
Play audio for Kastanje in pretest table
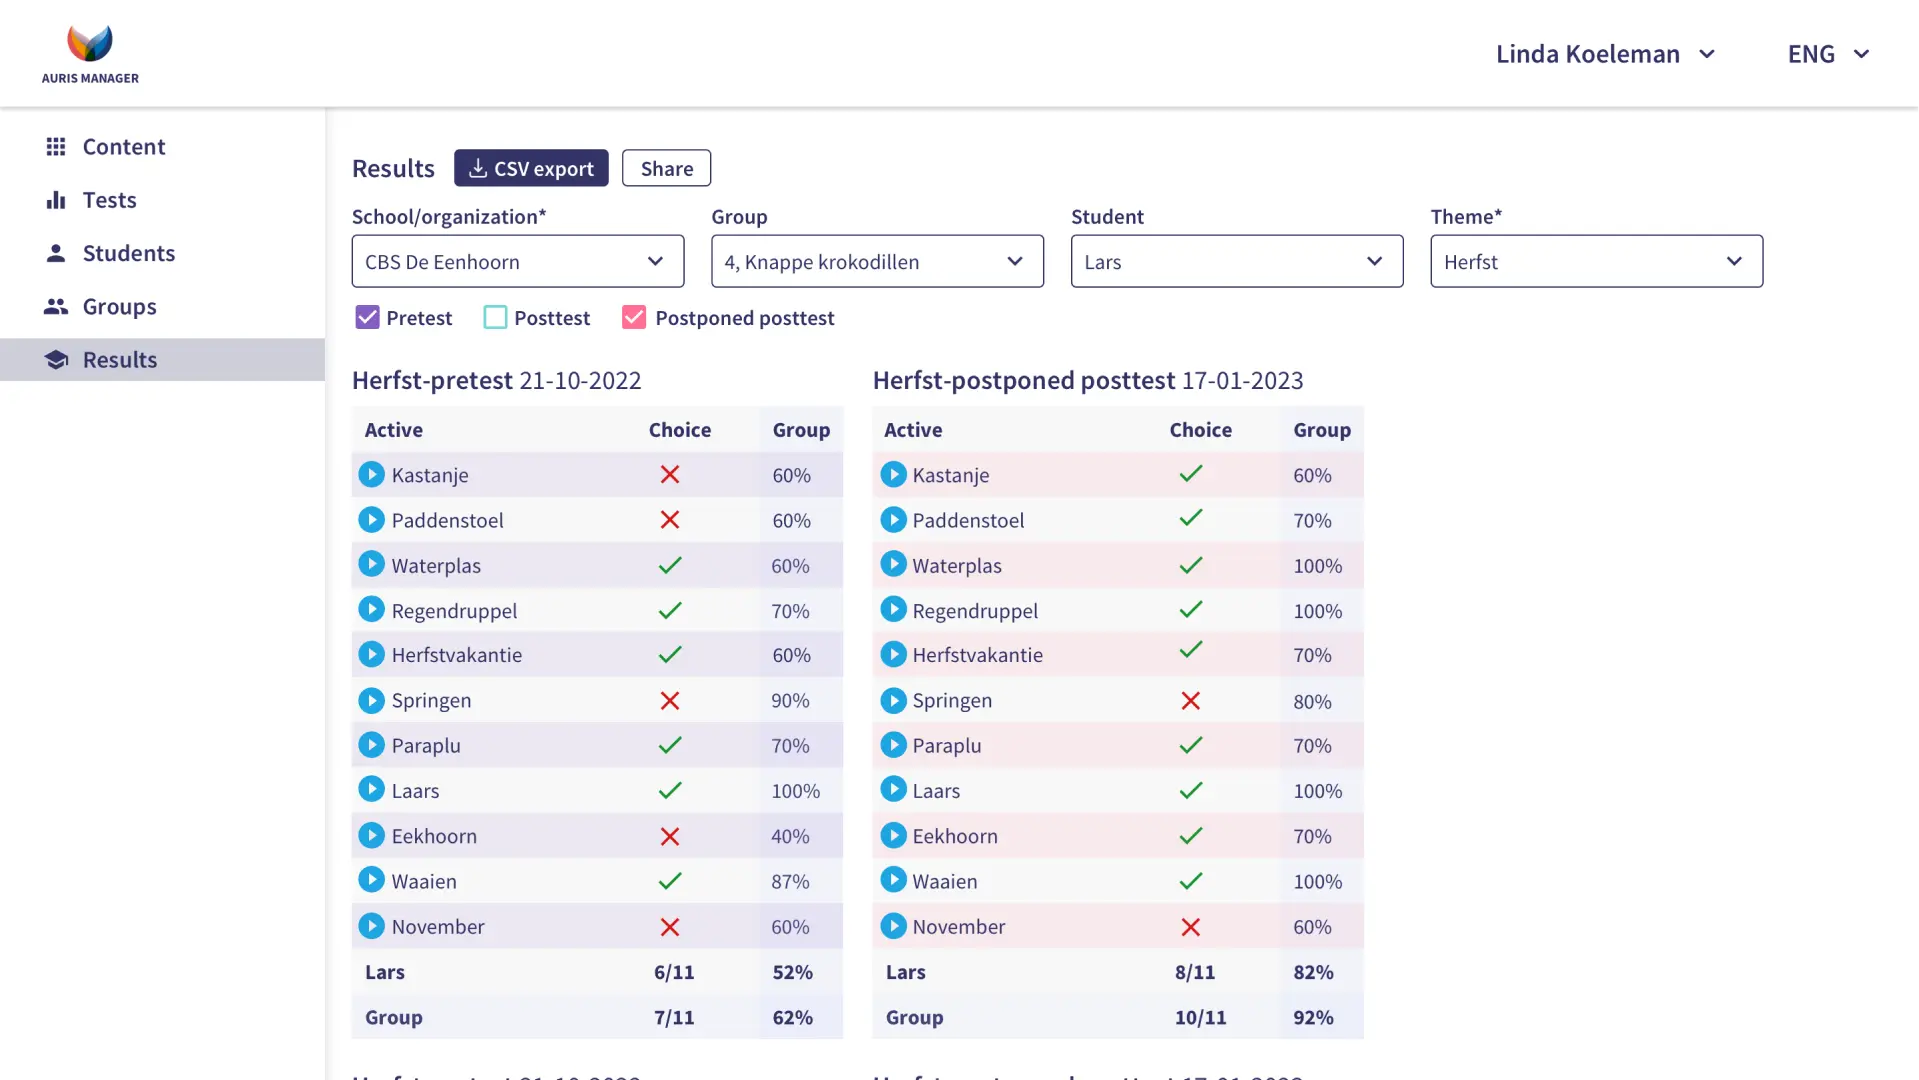click(371, 474)
